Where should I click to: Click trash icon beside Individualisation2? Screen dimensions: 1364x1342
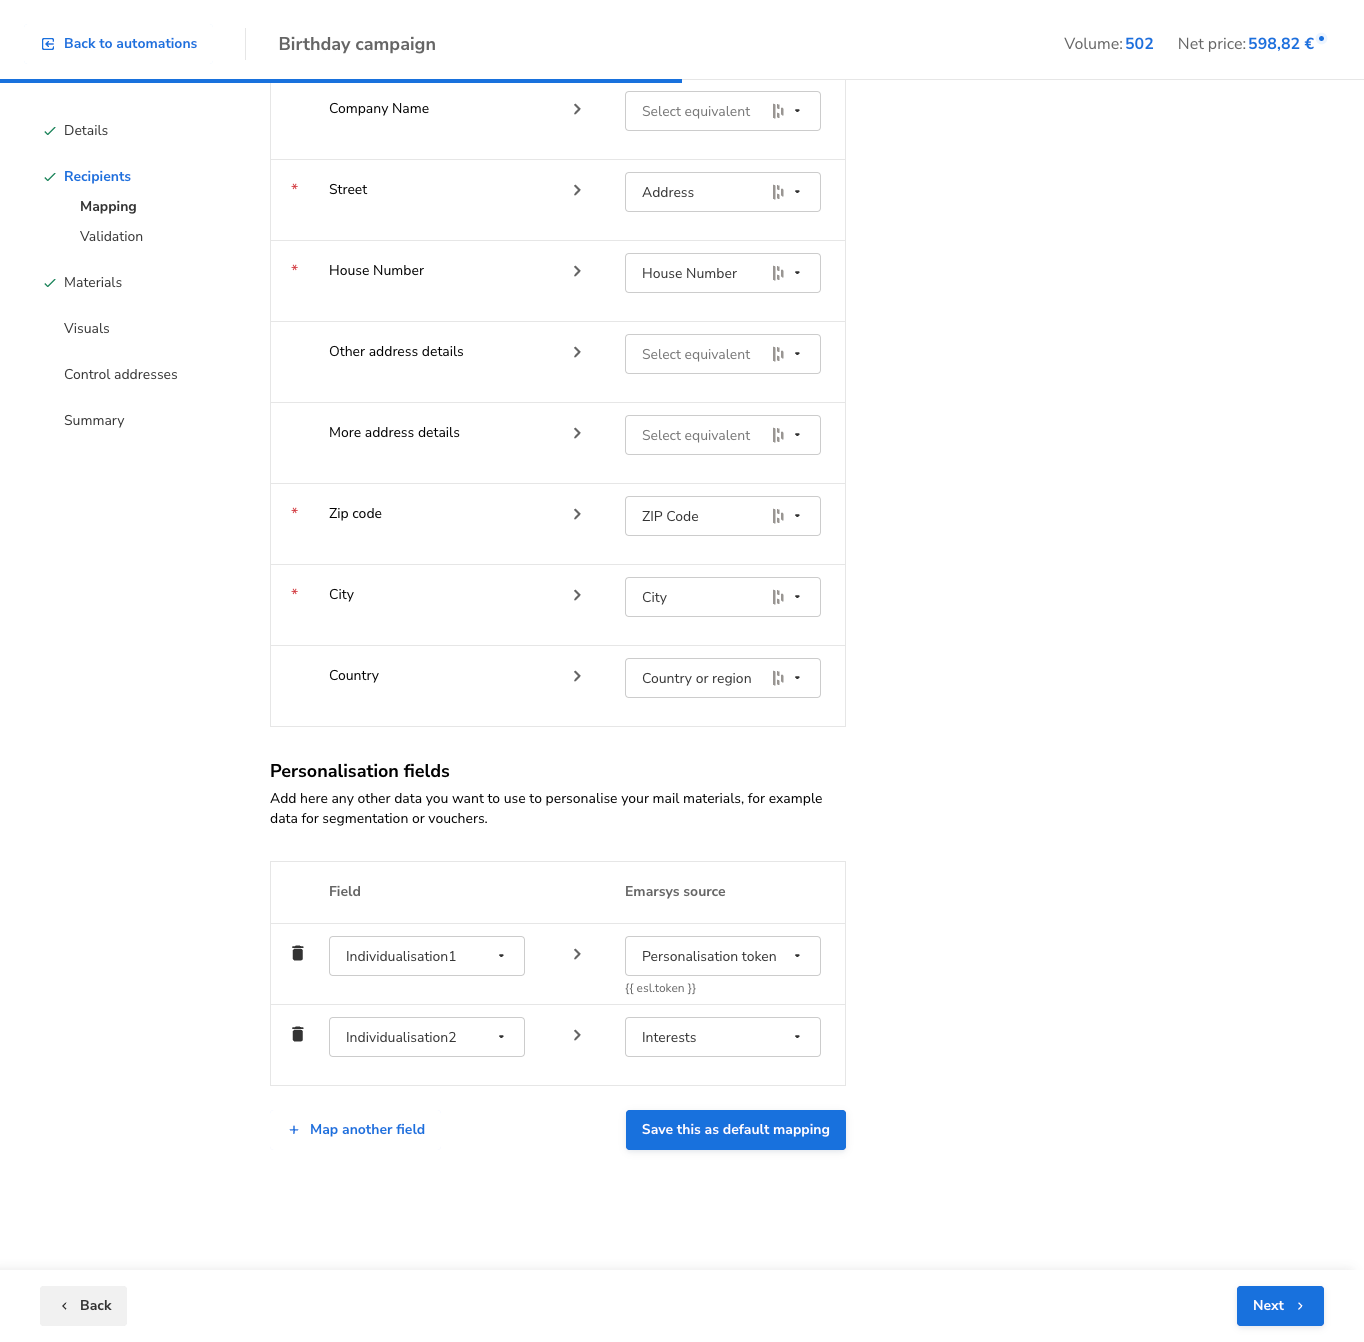click(x=297, y=1034)
